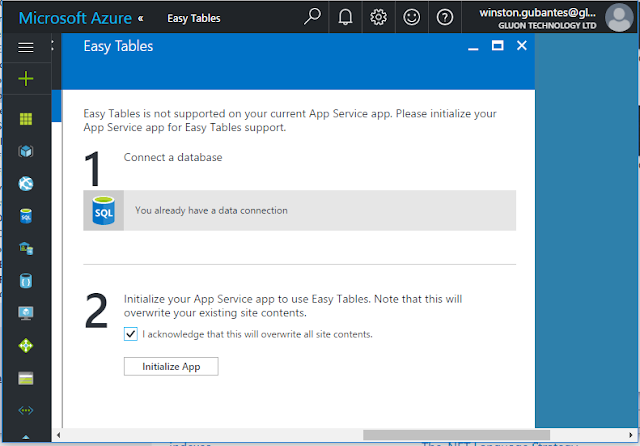This screenshot has width=640, height=446.
Task: Maximize the Easy Tables blade
Action: [498, 45]
